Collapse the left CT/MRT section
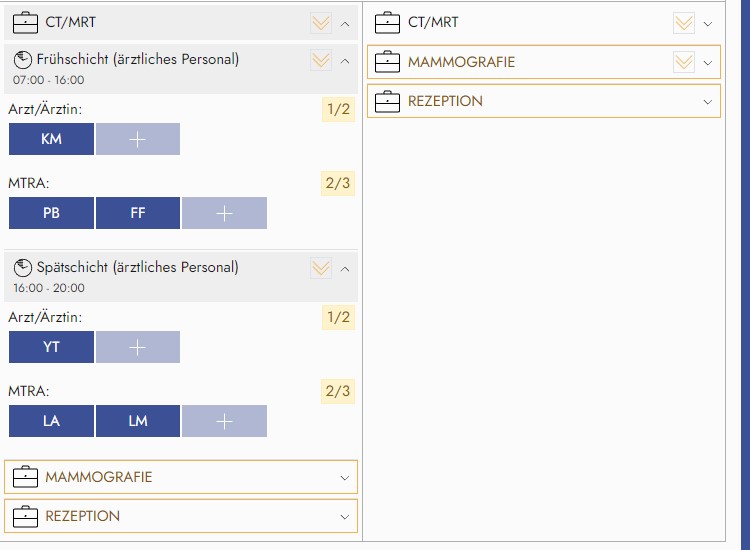Image resolution: width=750 pixels, height=550 pixels. point(345,22)
